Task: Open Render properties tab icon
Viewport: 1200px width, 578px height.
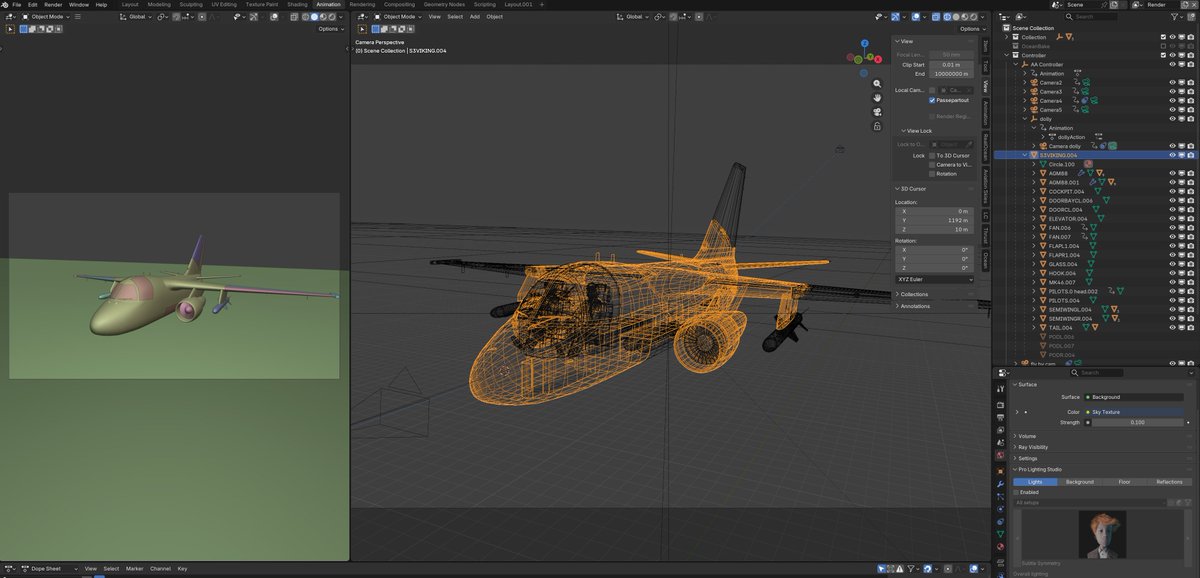Action: coord(1000,405)
